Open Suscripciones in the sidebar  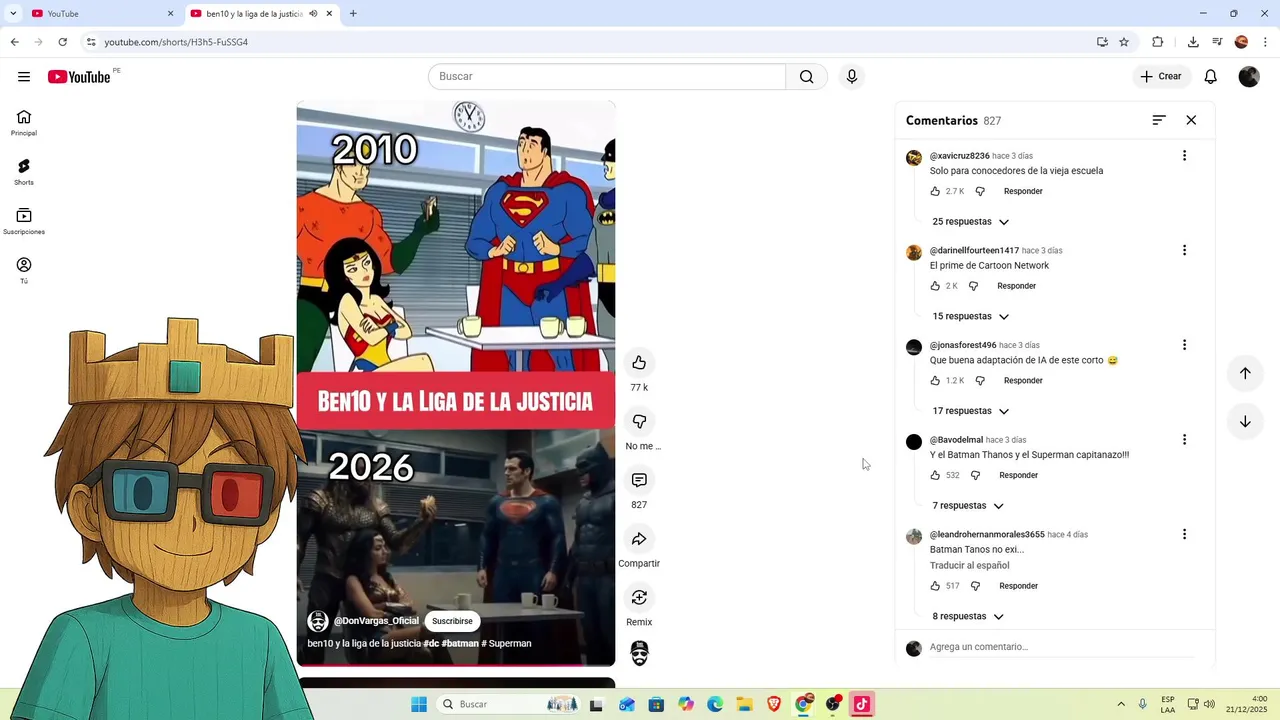click(x=24, y=221)
